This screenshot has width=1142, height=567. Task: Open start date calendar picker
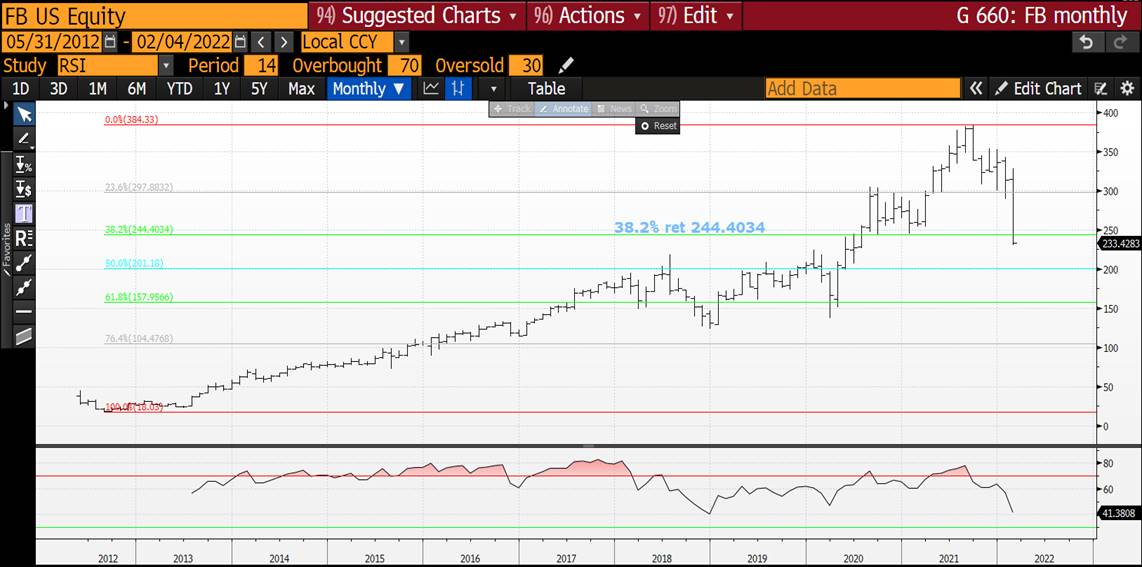pyautogui.click(x=110, y=41)
